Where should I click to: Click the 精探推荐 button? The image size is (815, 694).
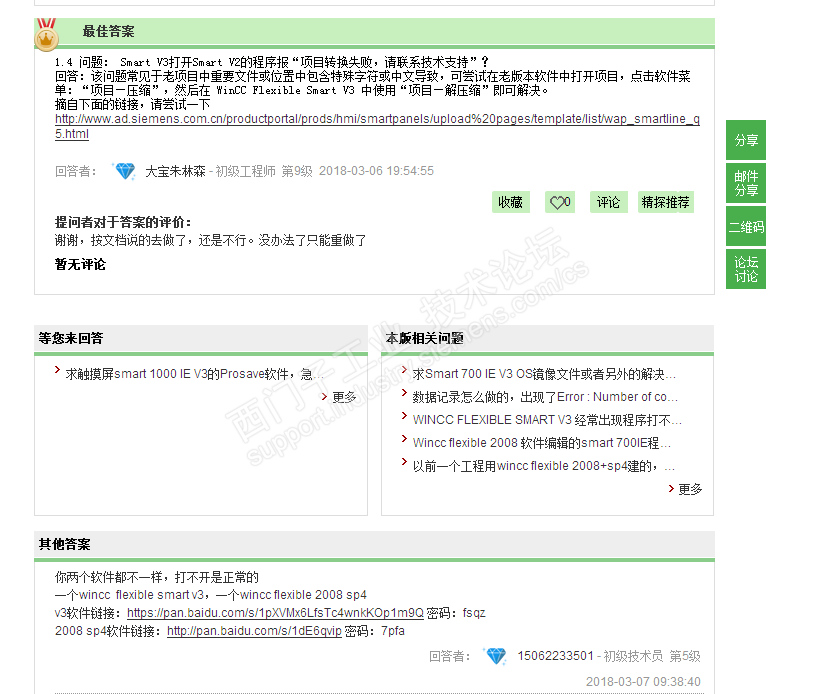pyautogui.click(x=666, y=202)
